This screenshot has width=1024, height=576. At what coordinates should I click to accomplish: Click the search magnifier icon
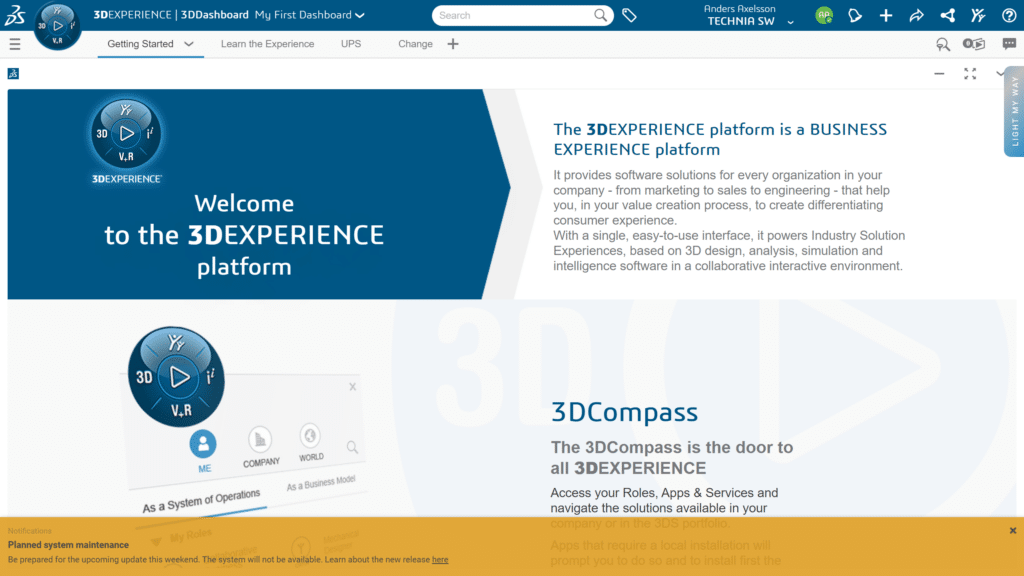600,15
